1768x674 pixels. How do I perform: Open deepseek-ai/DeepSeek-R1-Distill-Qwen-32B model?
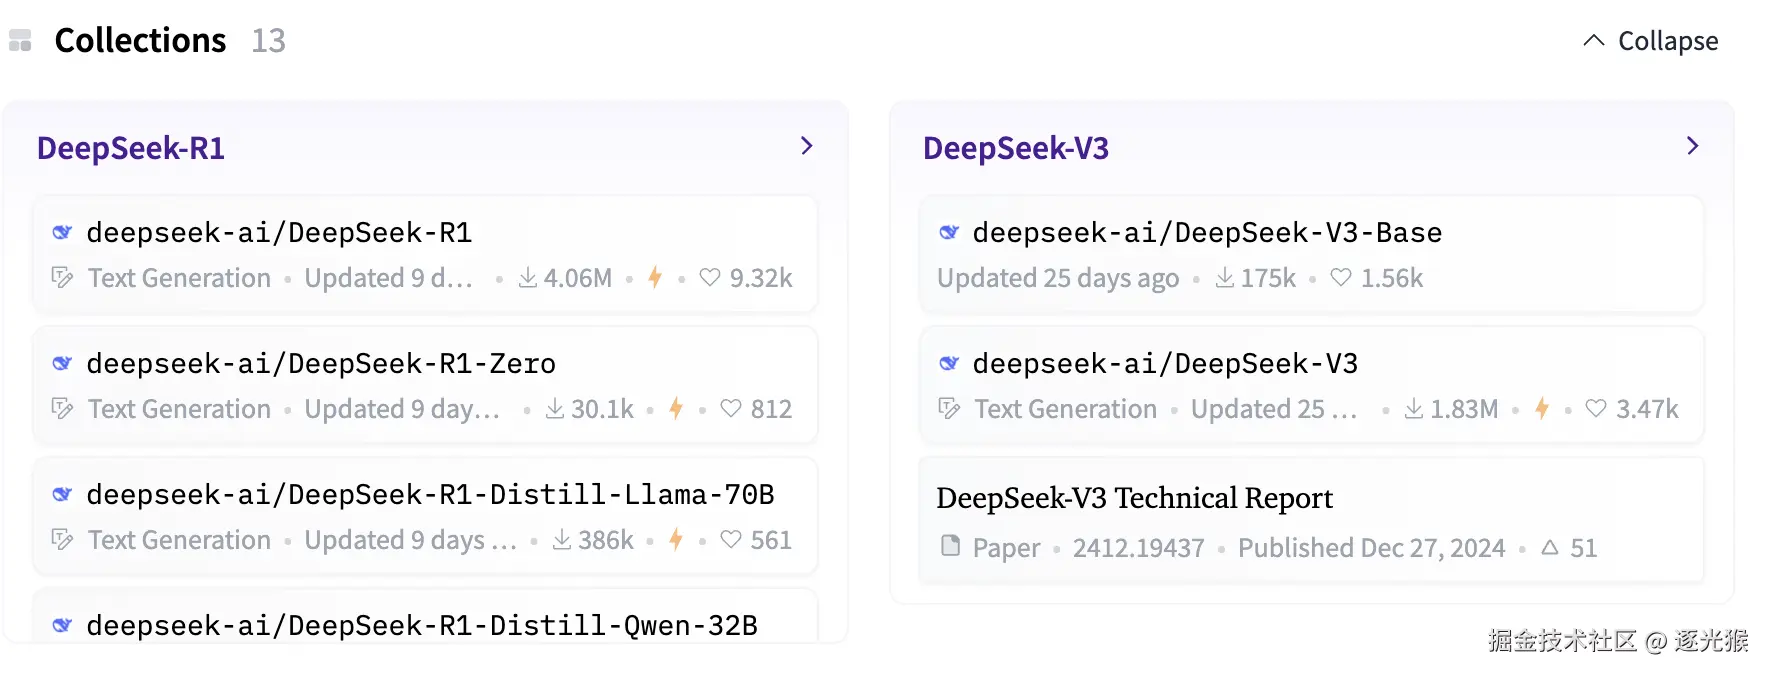pyautogui.click(x=422, y=626)
